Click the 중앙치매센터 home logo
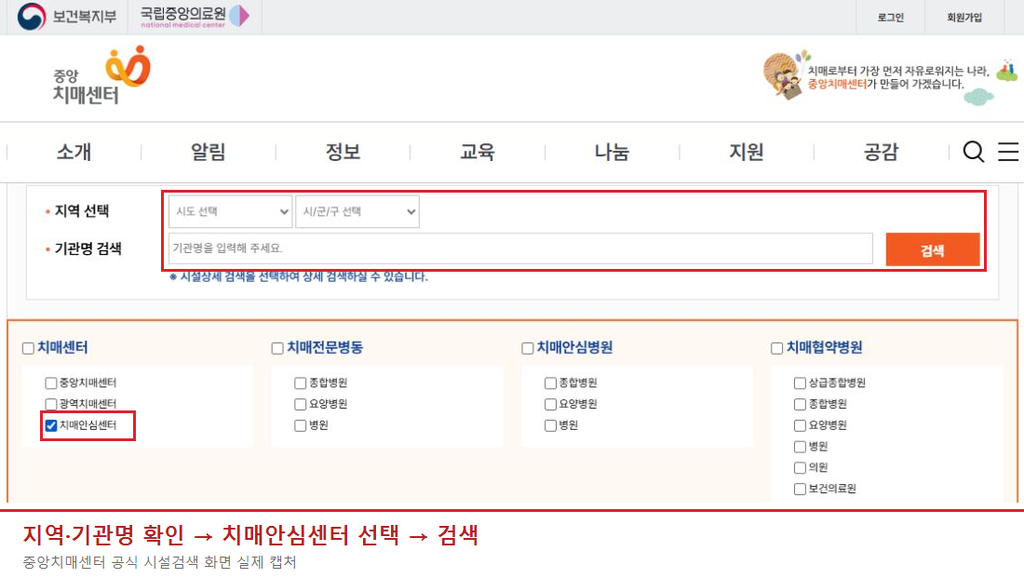 point(101,76)
